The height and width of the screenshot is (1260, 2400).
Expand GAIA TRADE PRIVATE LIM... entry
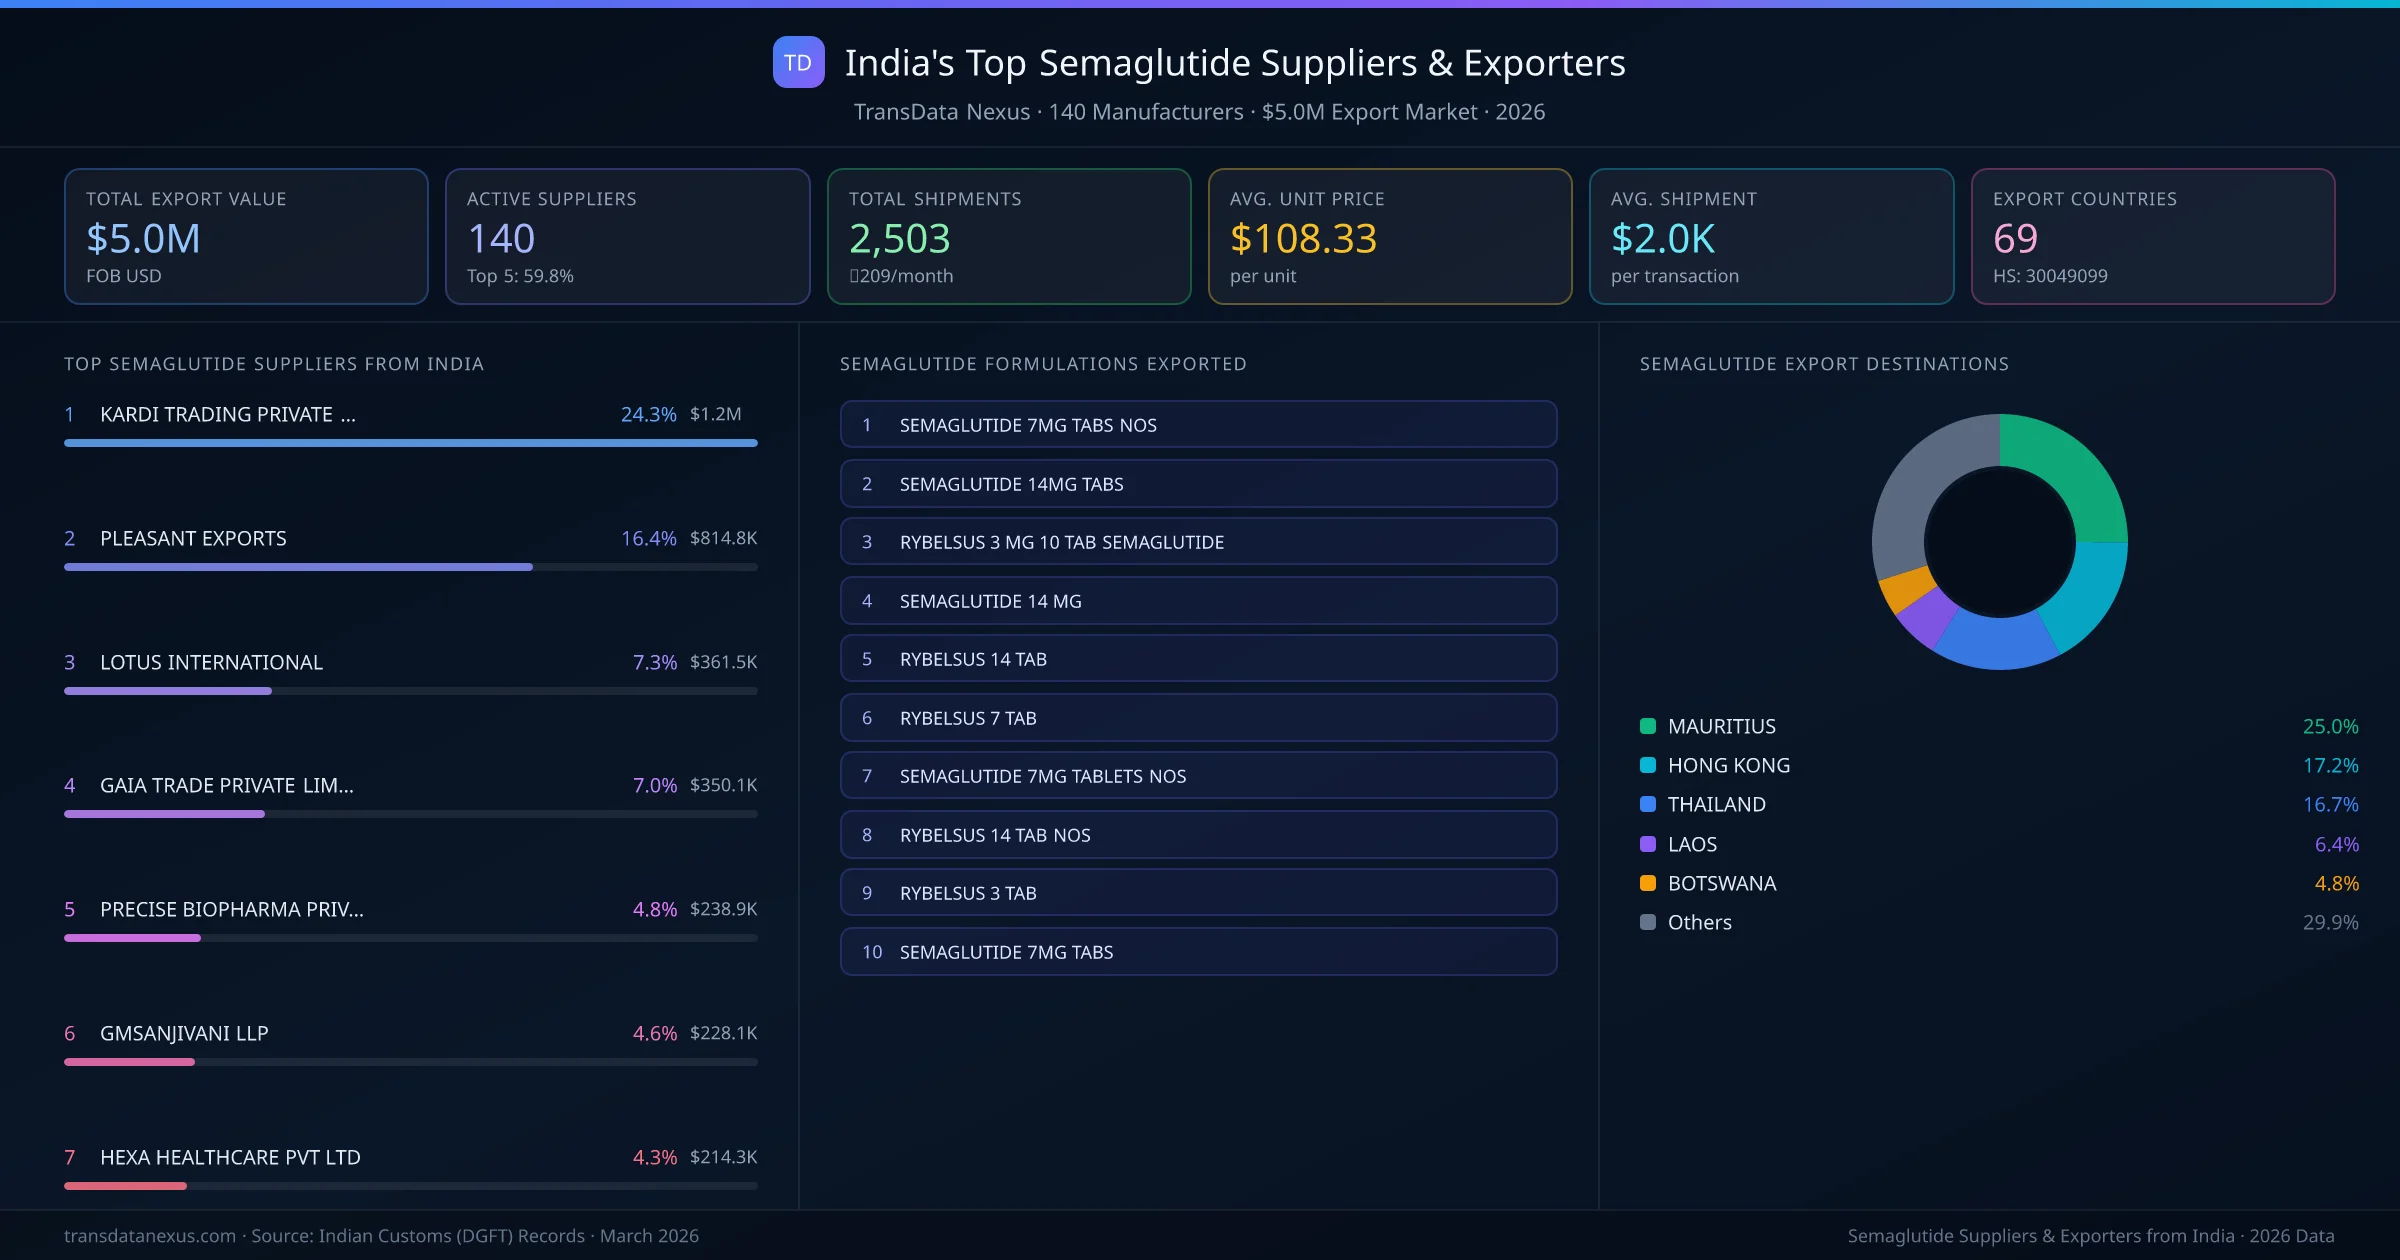226,786
